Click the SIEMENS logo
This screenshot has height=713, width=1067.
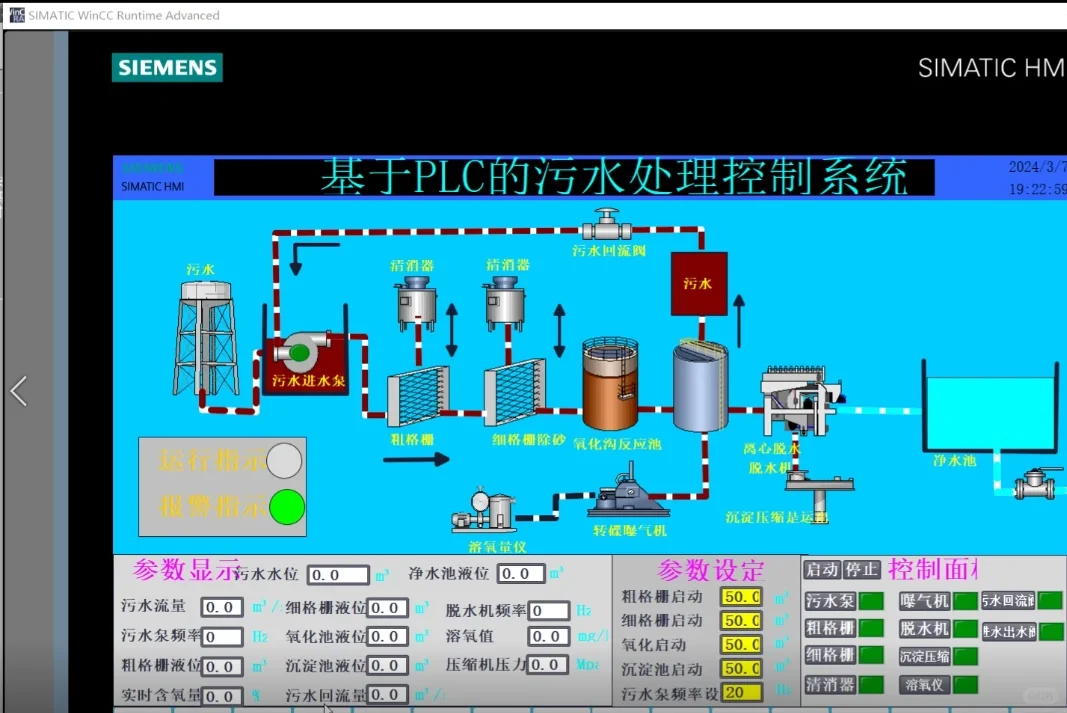pos(166,68)
